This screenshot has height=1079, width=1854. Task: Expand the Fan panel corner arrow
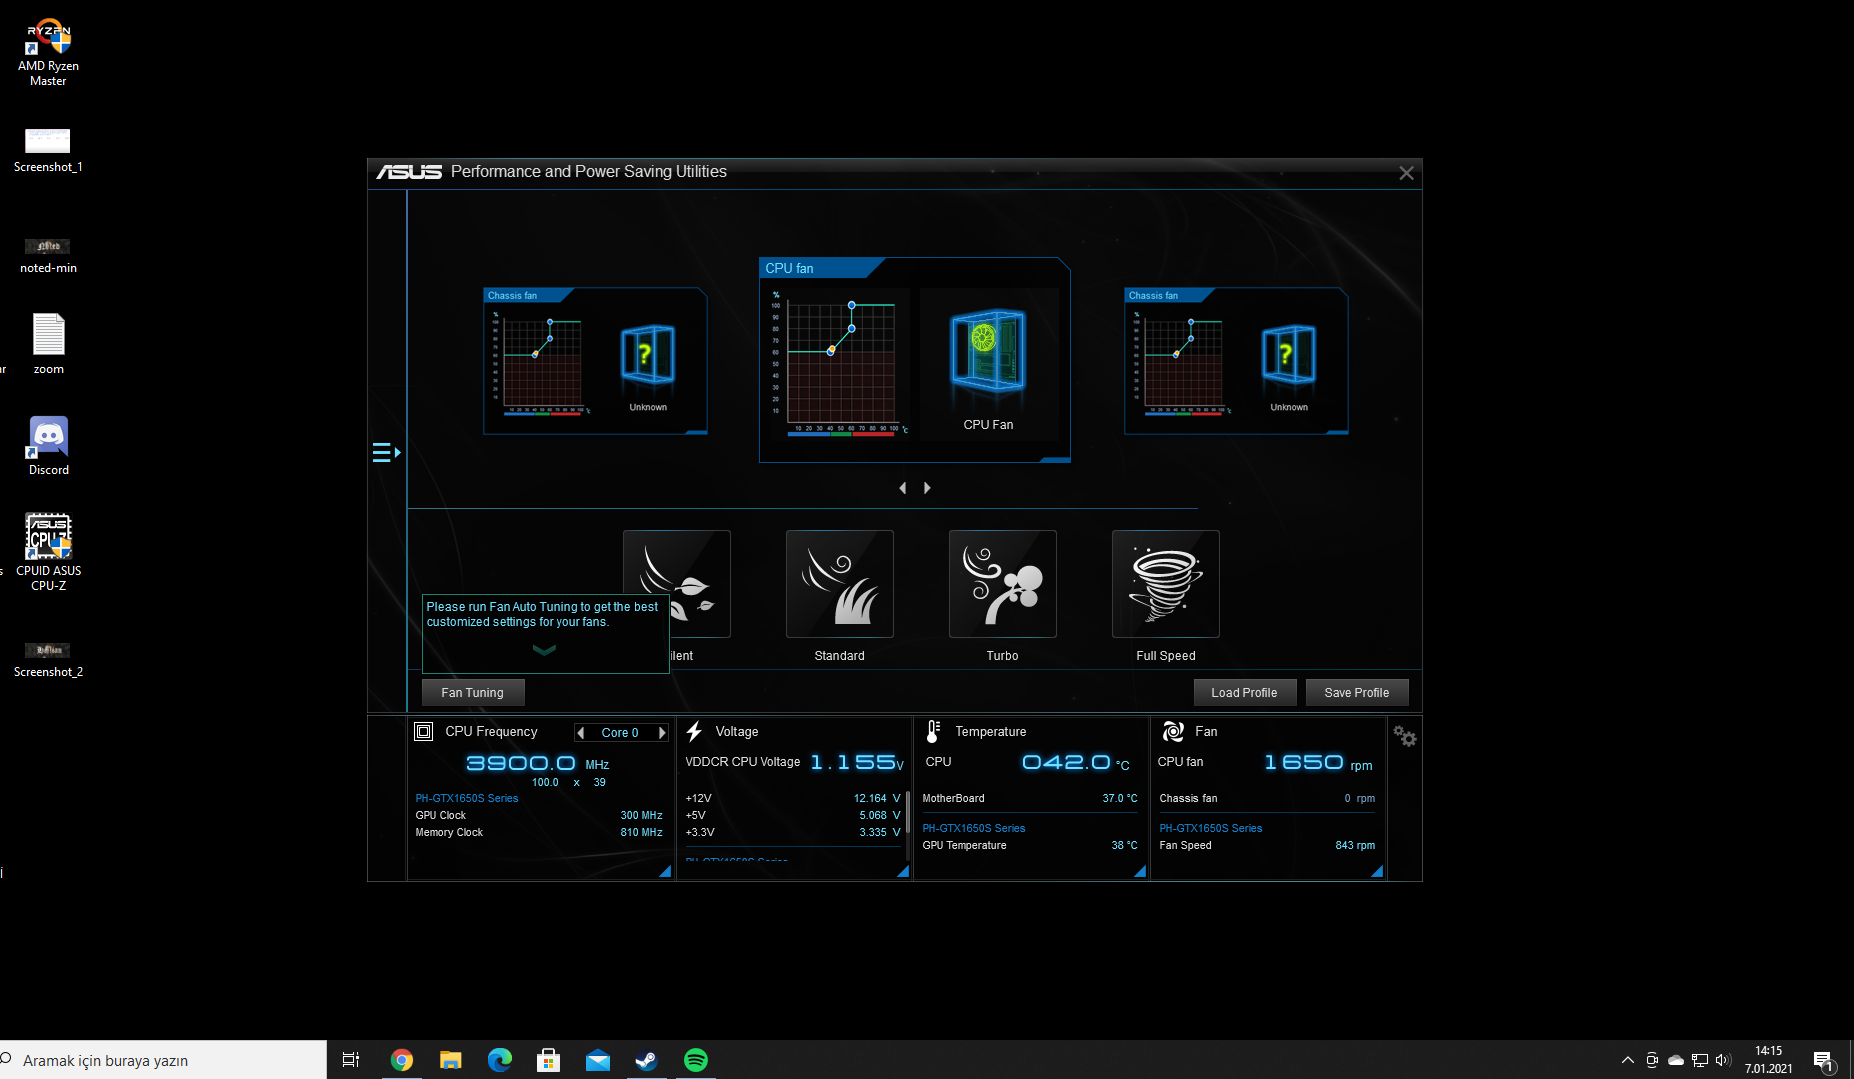[x=1377, y=871]
